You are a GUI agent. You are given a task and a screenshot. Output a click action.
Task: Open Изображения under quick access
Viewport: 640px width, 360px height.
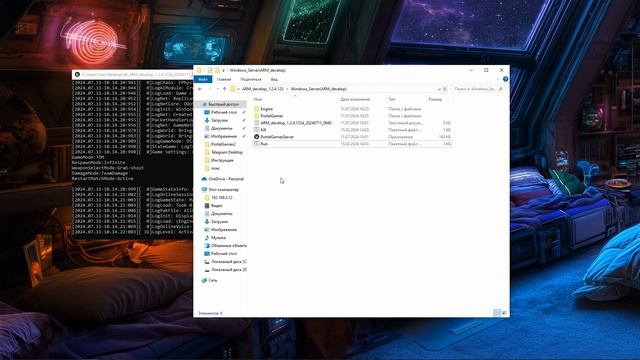coord(224,136)
